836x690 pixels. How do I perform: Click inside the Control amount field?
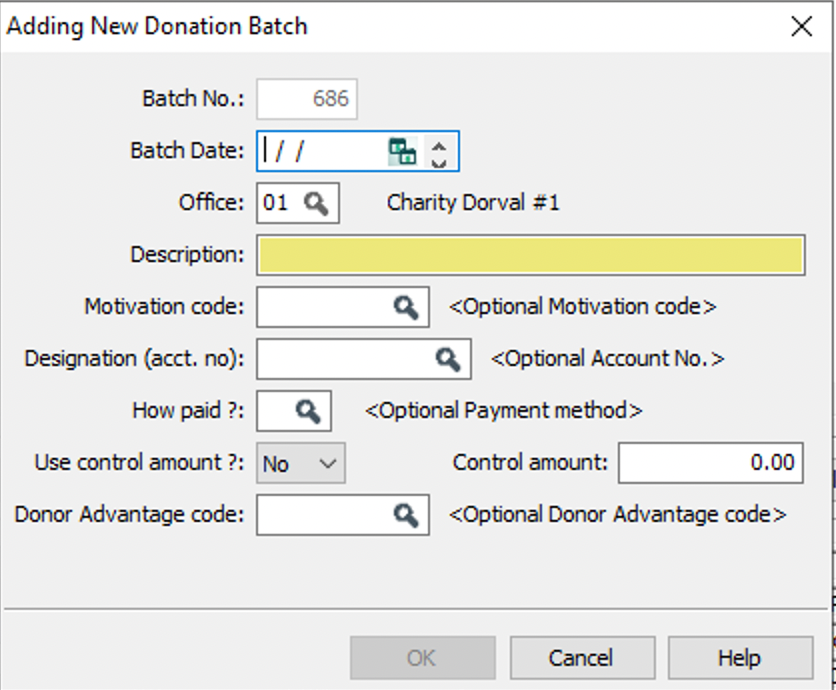click(x=711, y=463)
